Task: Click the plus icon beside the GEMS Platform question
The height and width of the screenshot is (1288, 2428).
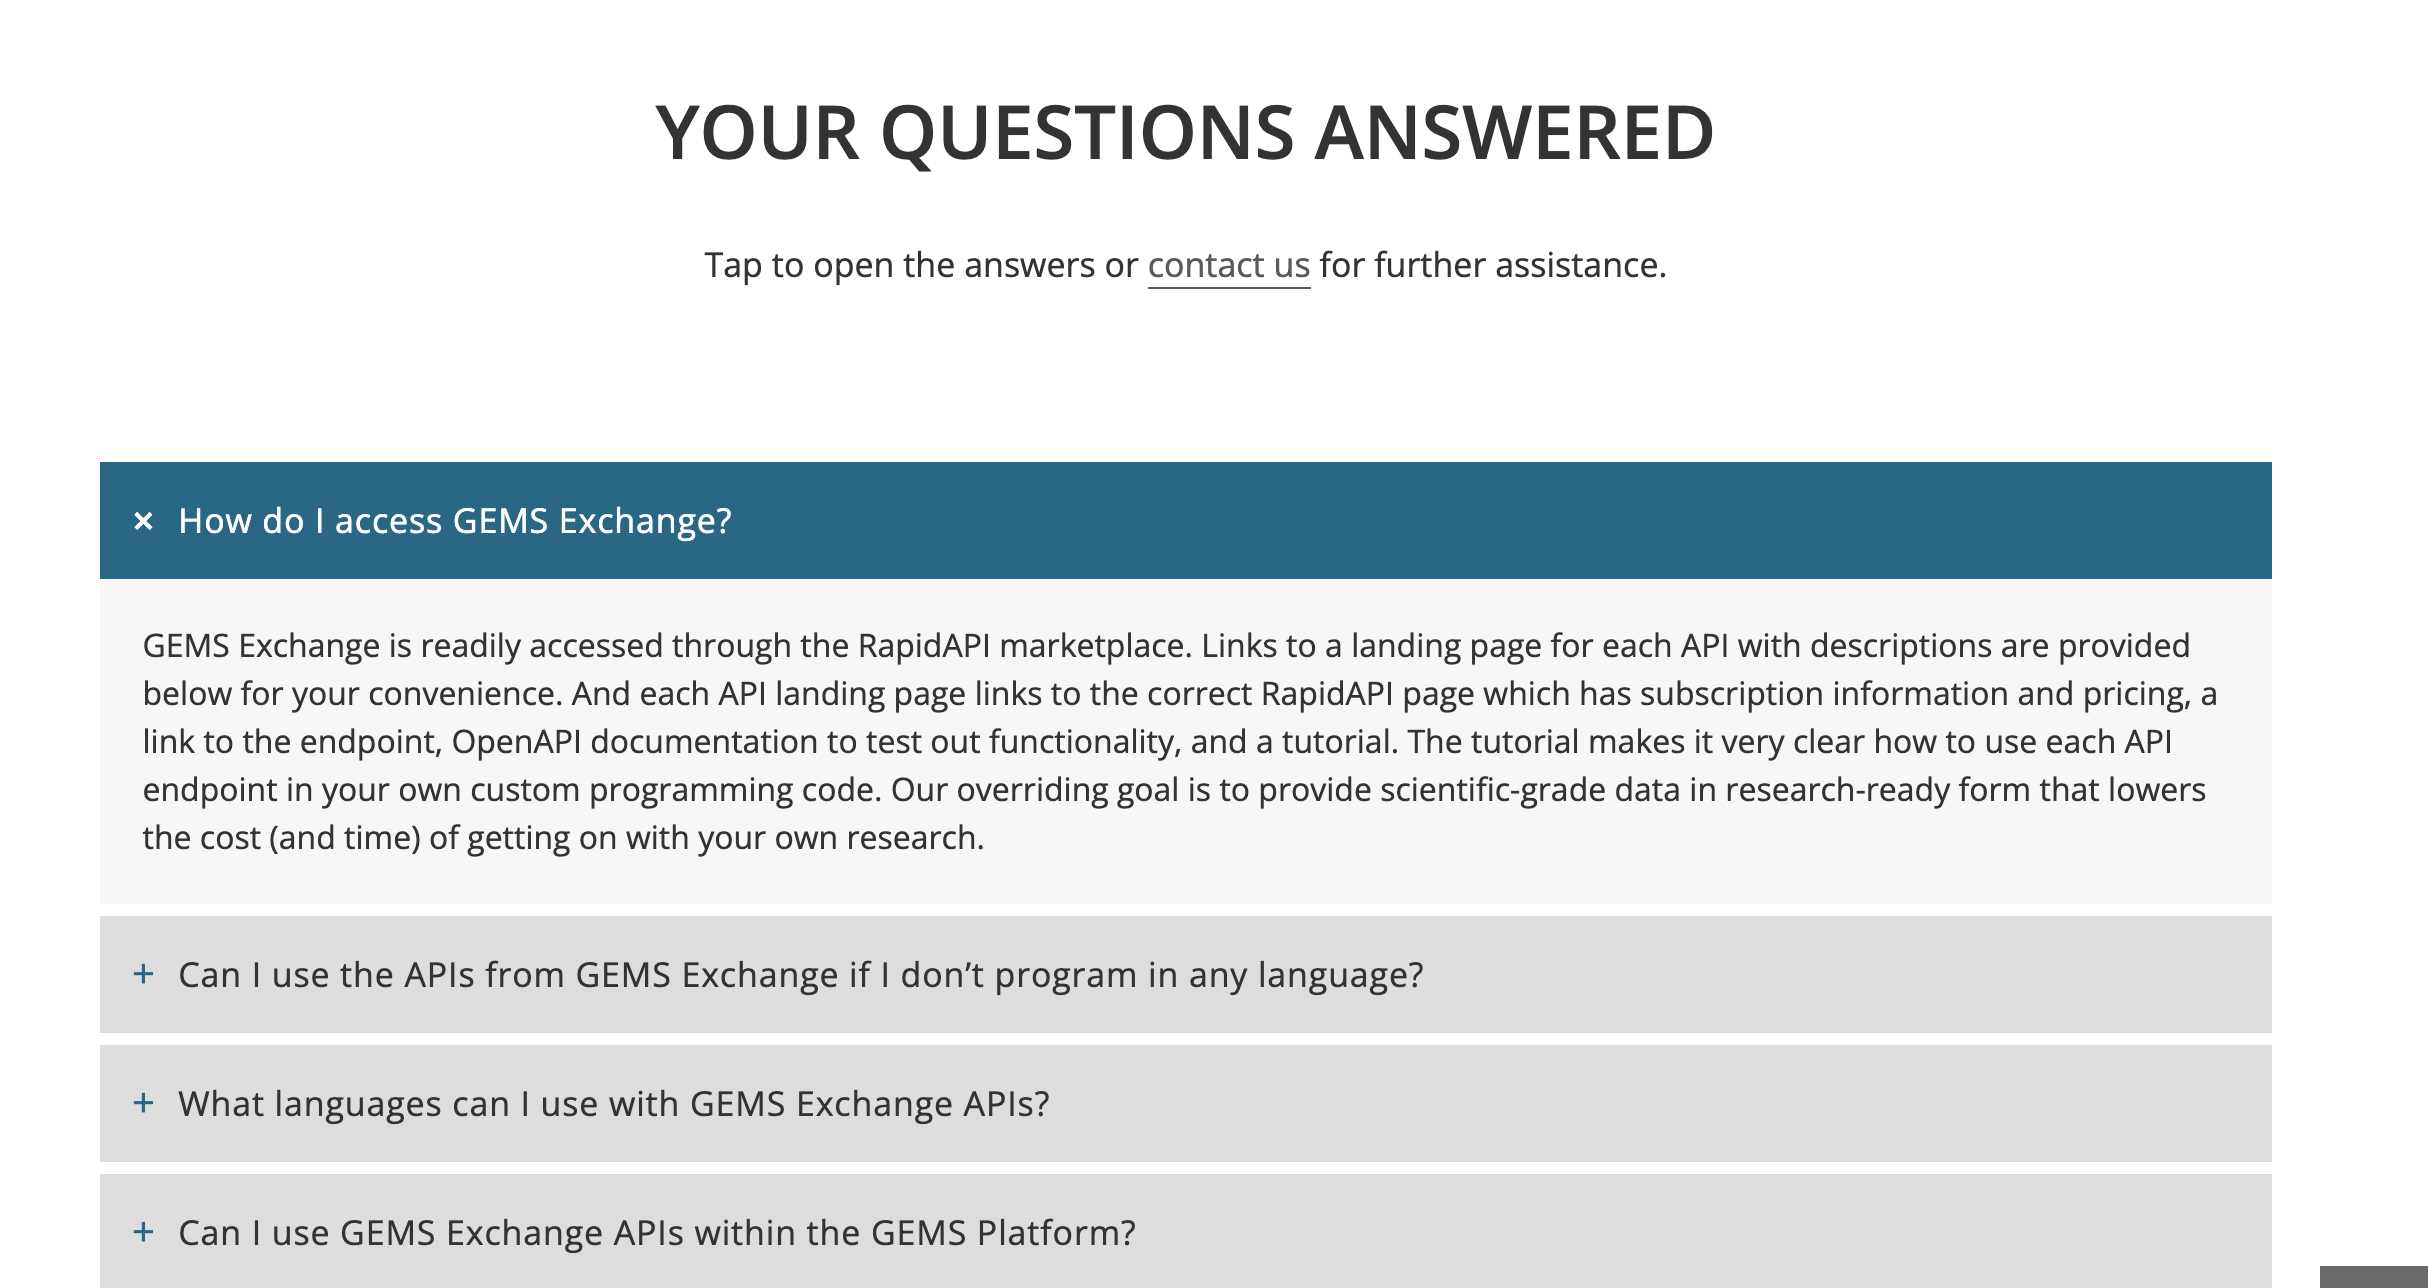Action: point(144,1232)
